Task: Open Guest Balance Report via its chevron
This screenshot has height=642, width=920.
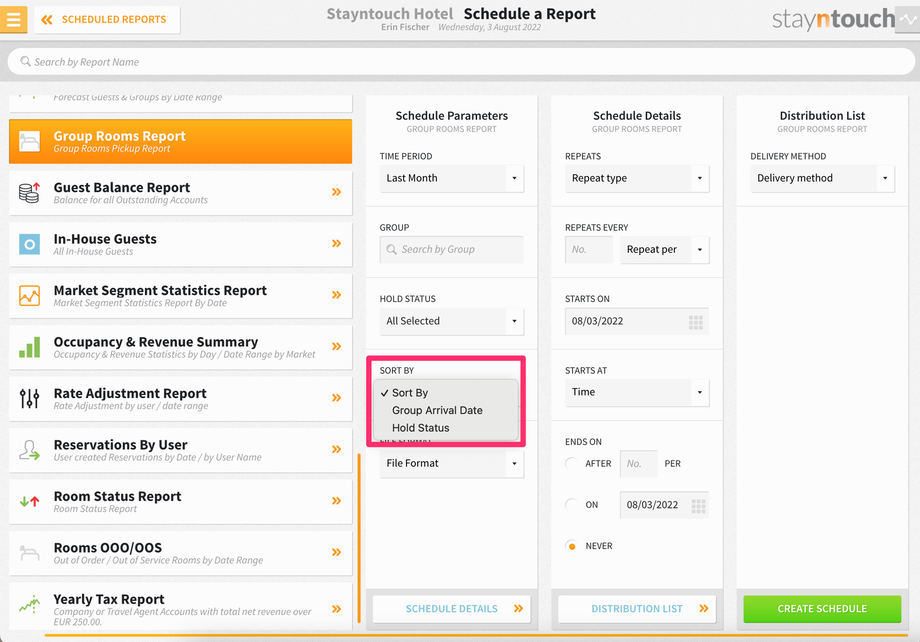Action: 336,192
